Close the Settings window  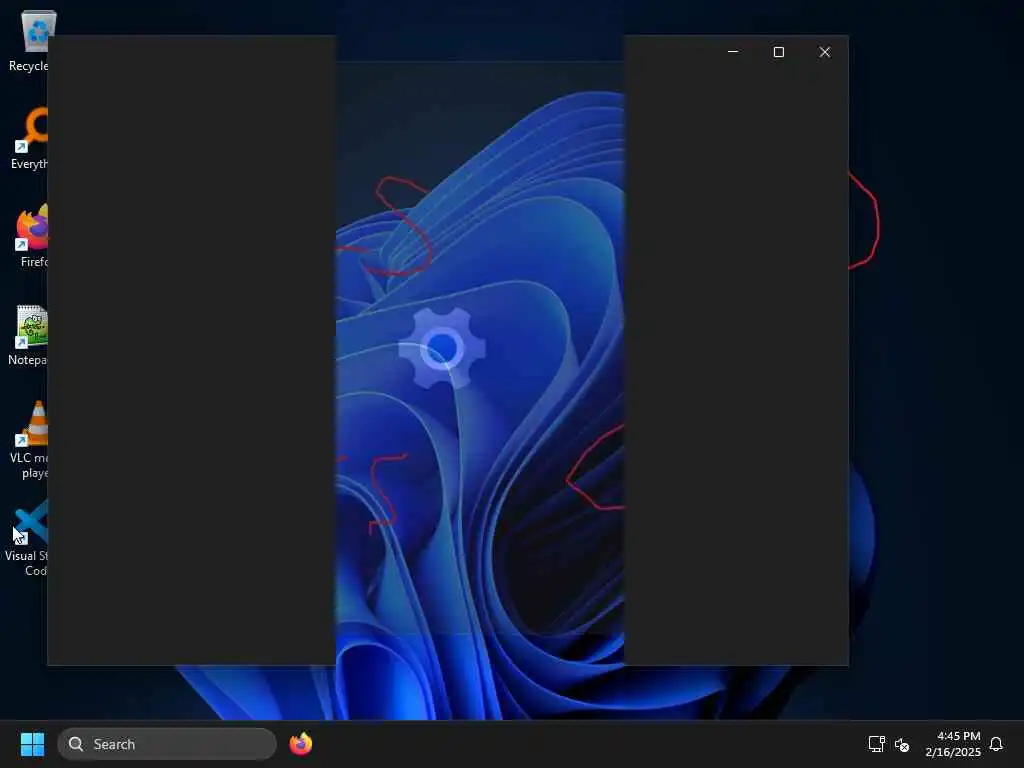click(825, 52)
